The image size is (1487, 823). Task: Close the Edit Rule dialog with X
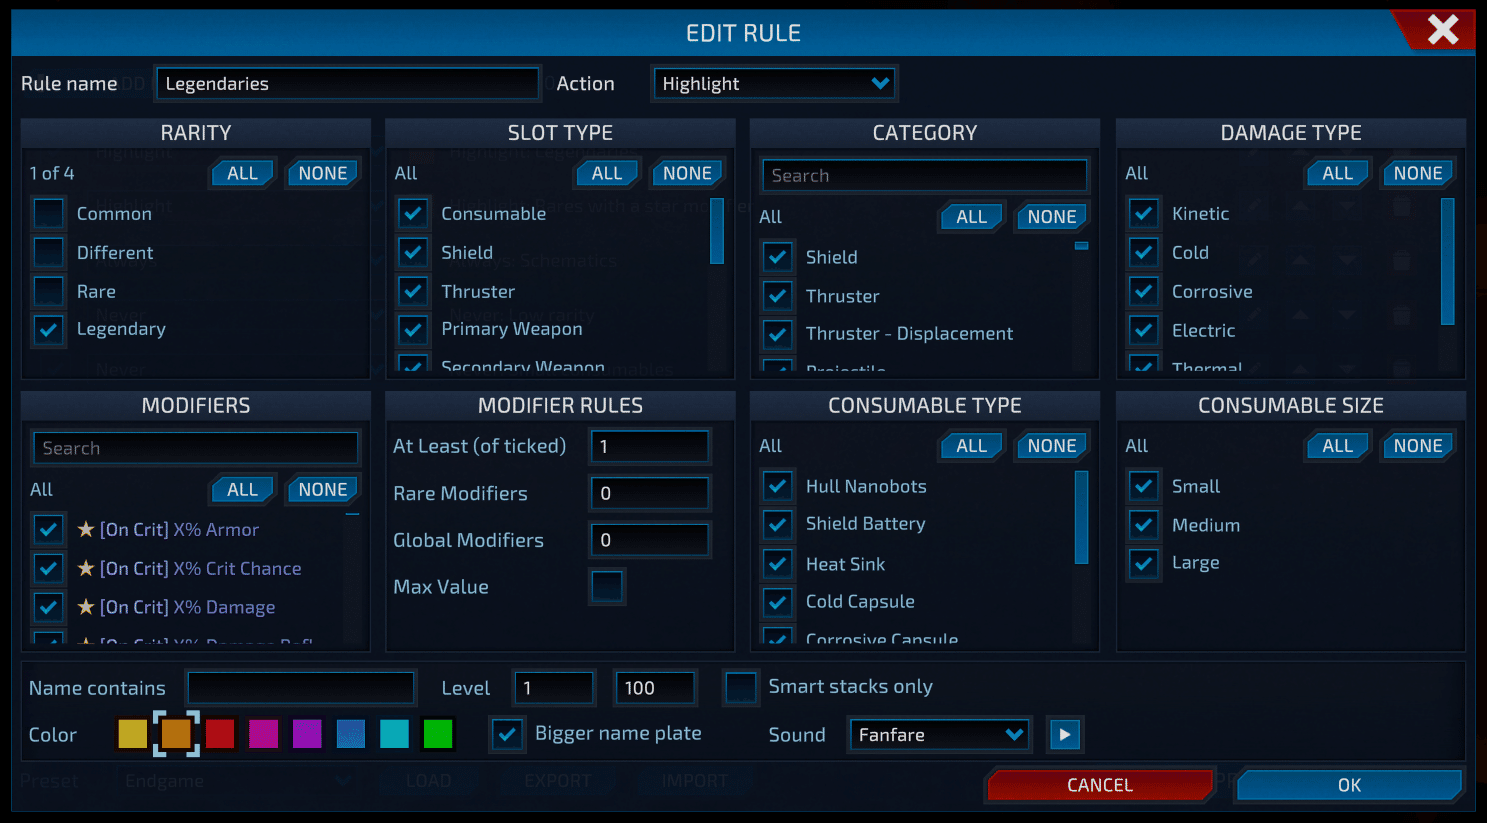1442,30
